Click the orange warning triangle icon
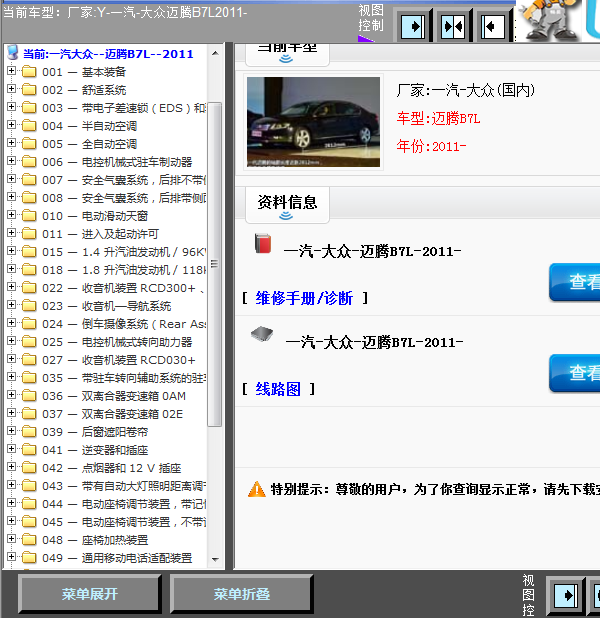The image size is (600, 618). tap(257, 489)
